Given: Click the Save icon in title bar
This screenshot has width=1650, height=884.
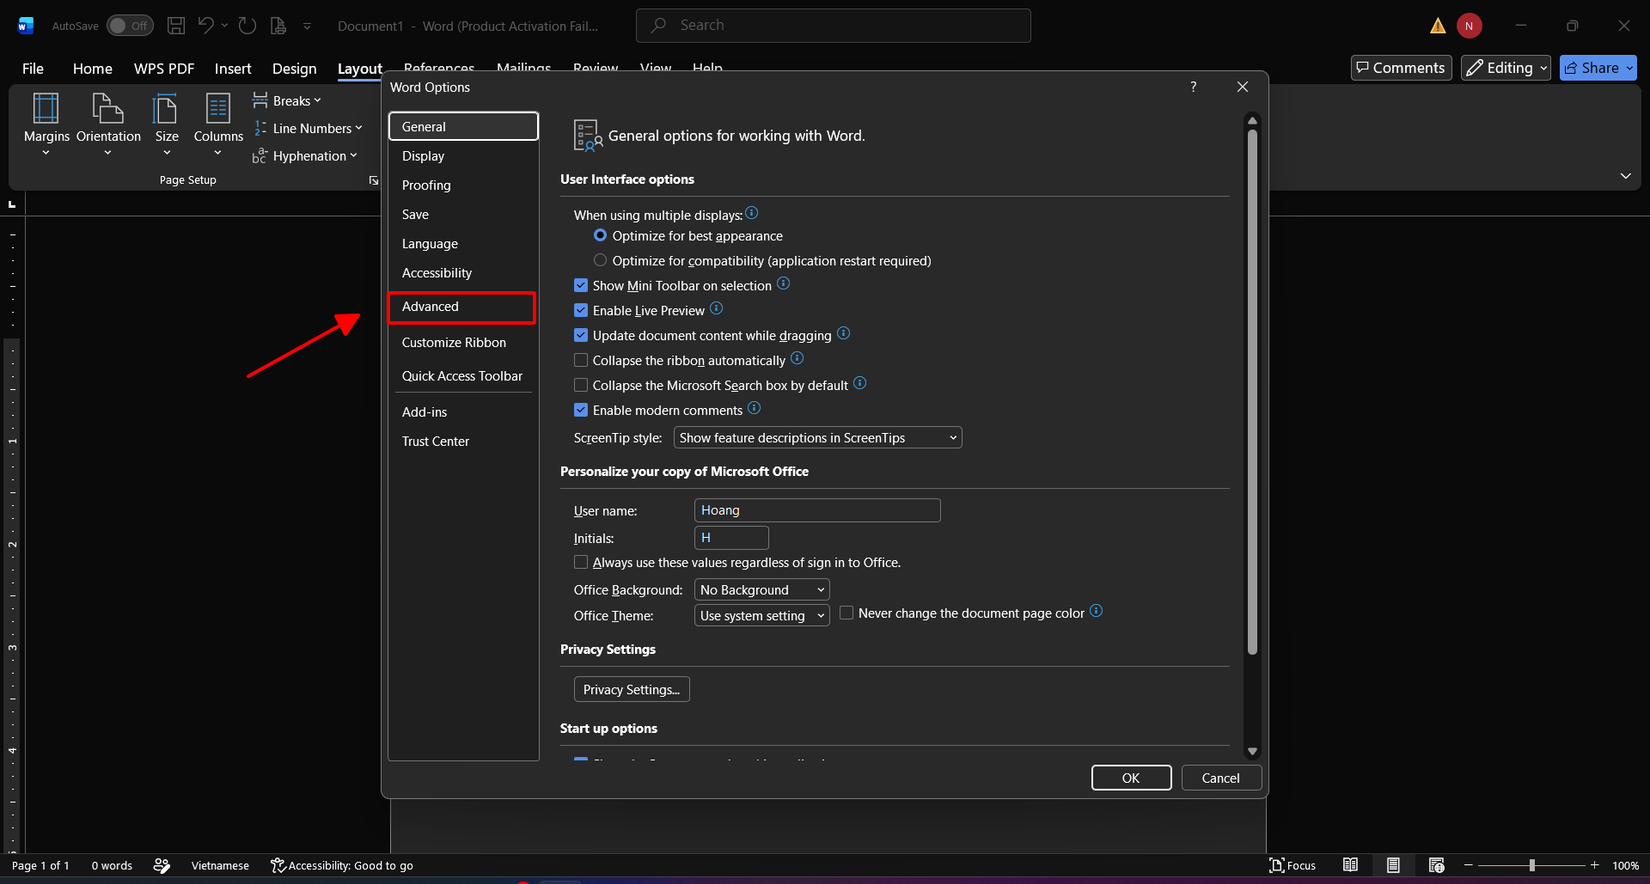Looking at the screenshot, I should click(176, 26).
